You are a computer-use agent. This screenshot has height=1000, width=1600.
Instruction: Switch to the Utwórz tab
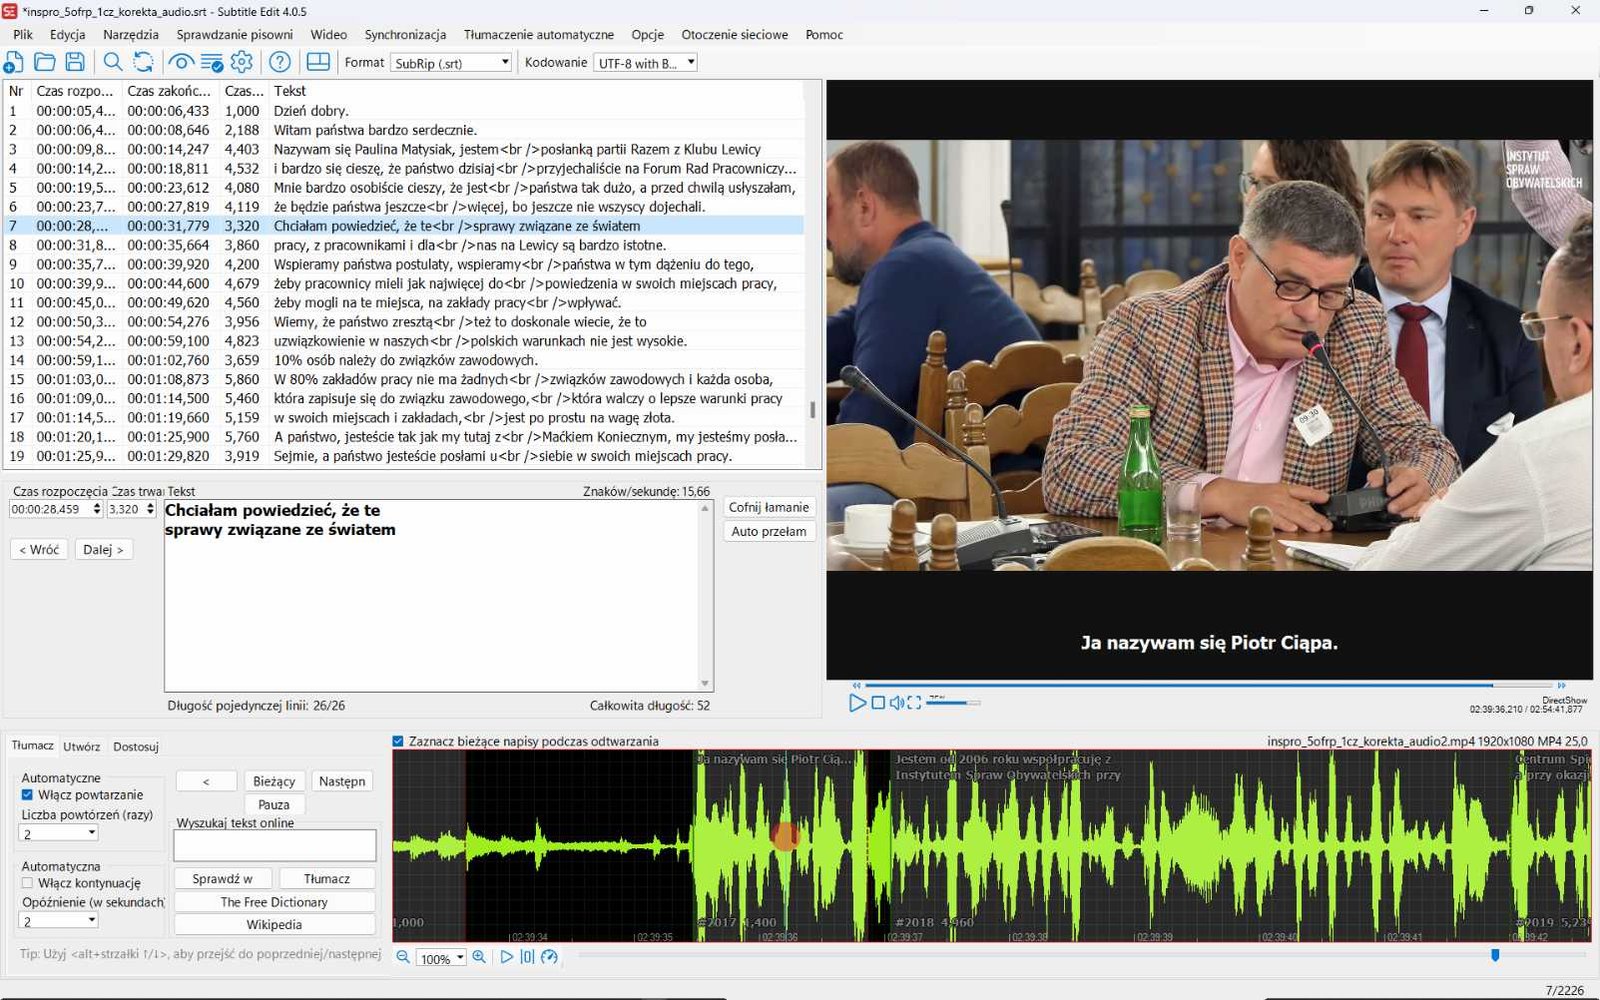pyautogui.click(x=82, y=746)
